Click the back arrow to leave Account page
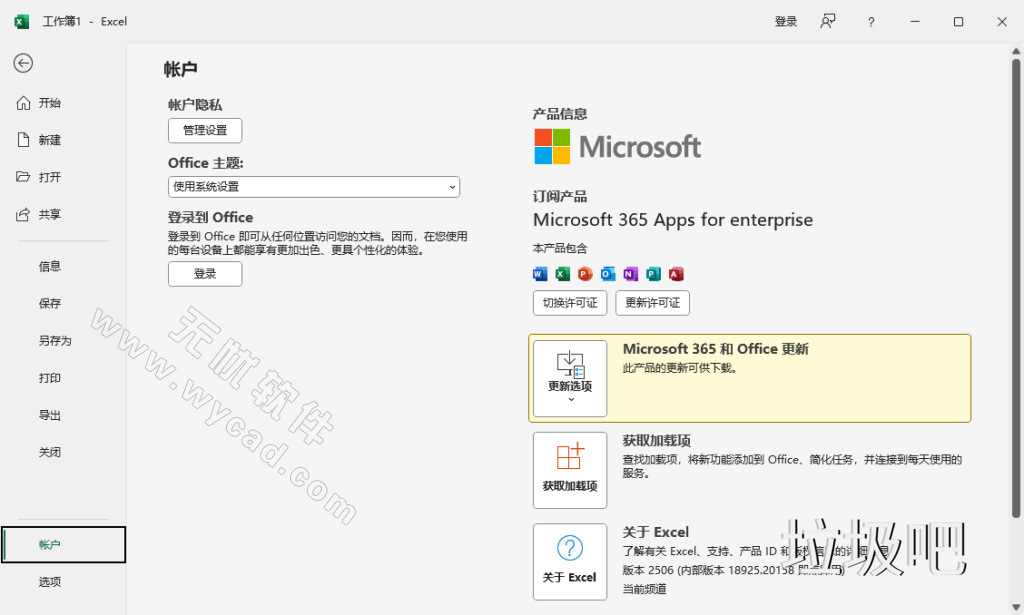1024x615 pixels. tap(22, 63)
